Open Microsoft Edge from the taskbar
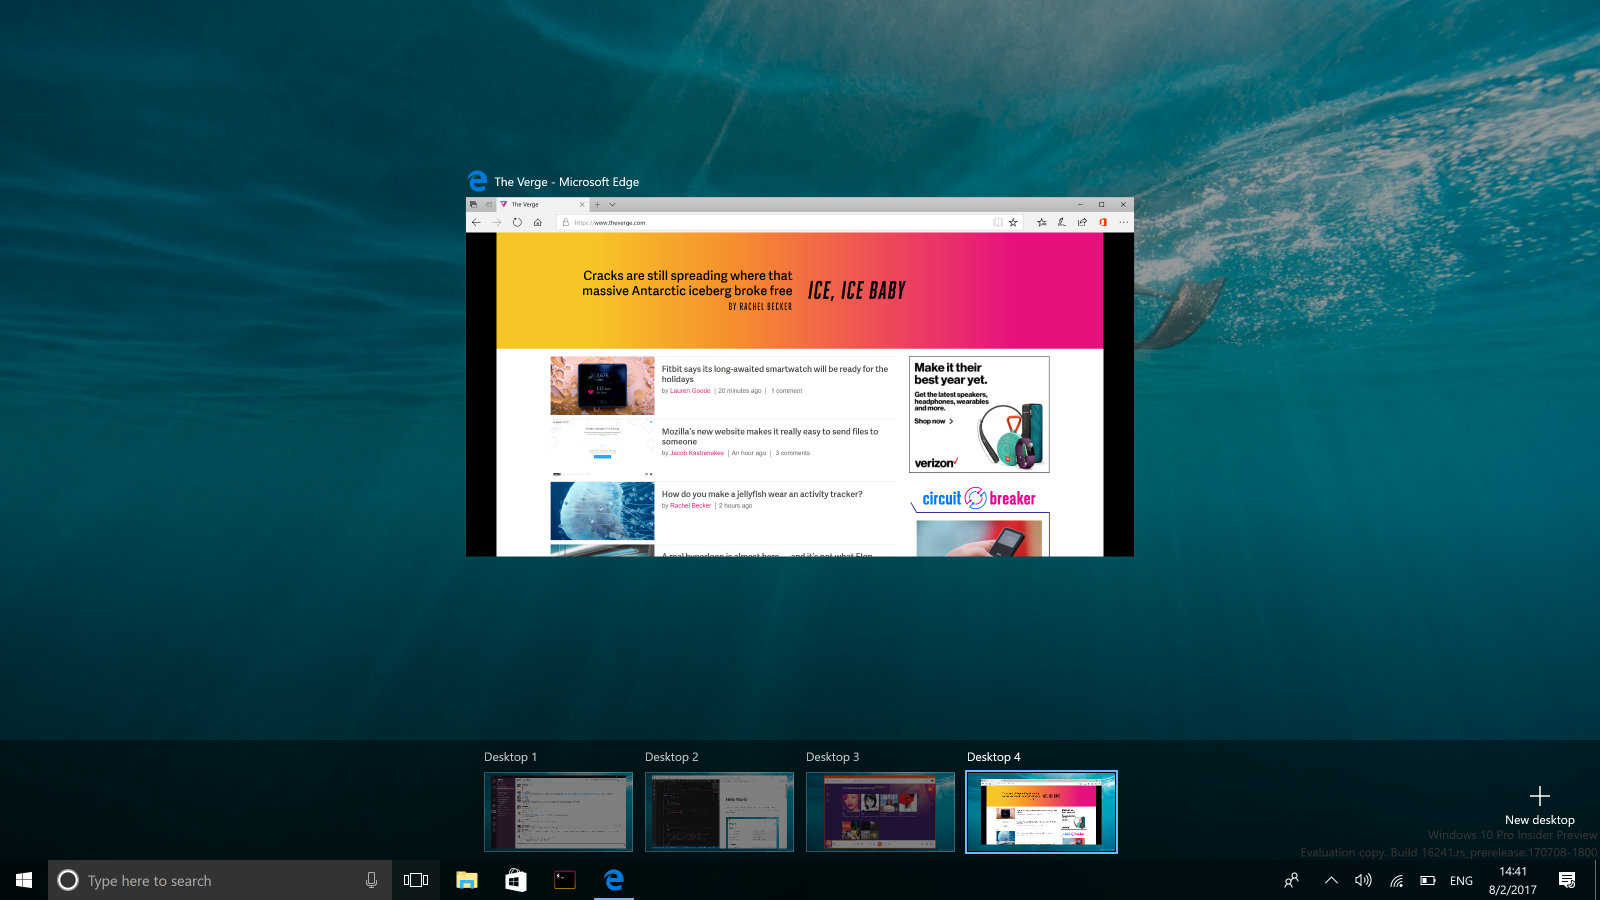This screenshot has width=1600, height=900. pos(614,880)
